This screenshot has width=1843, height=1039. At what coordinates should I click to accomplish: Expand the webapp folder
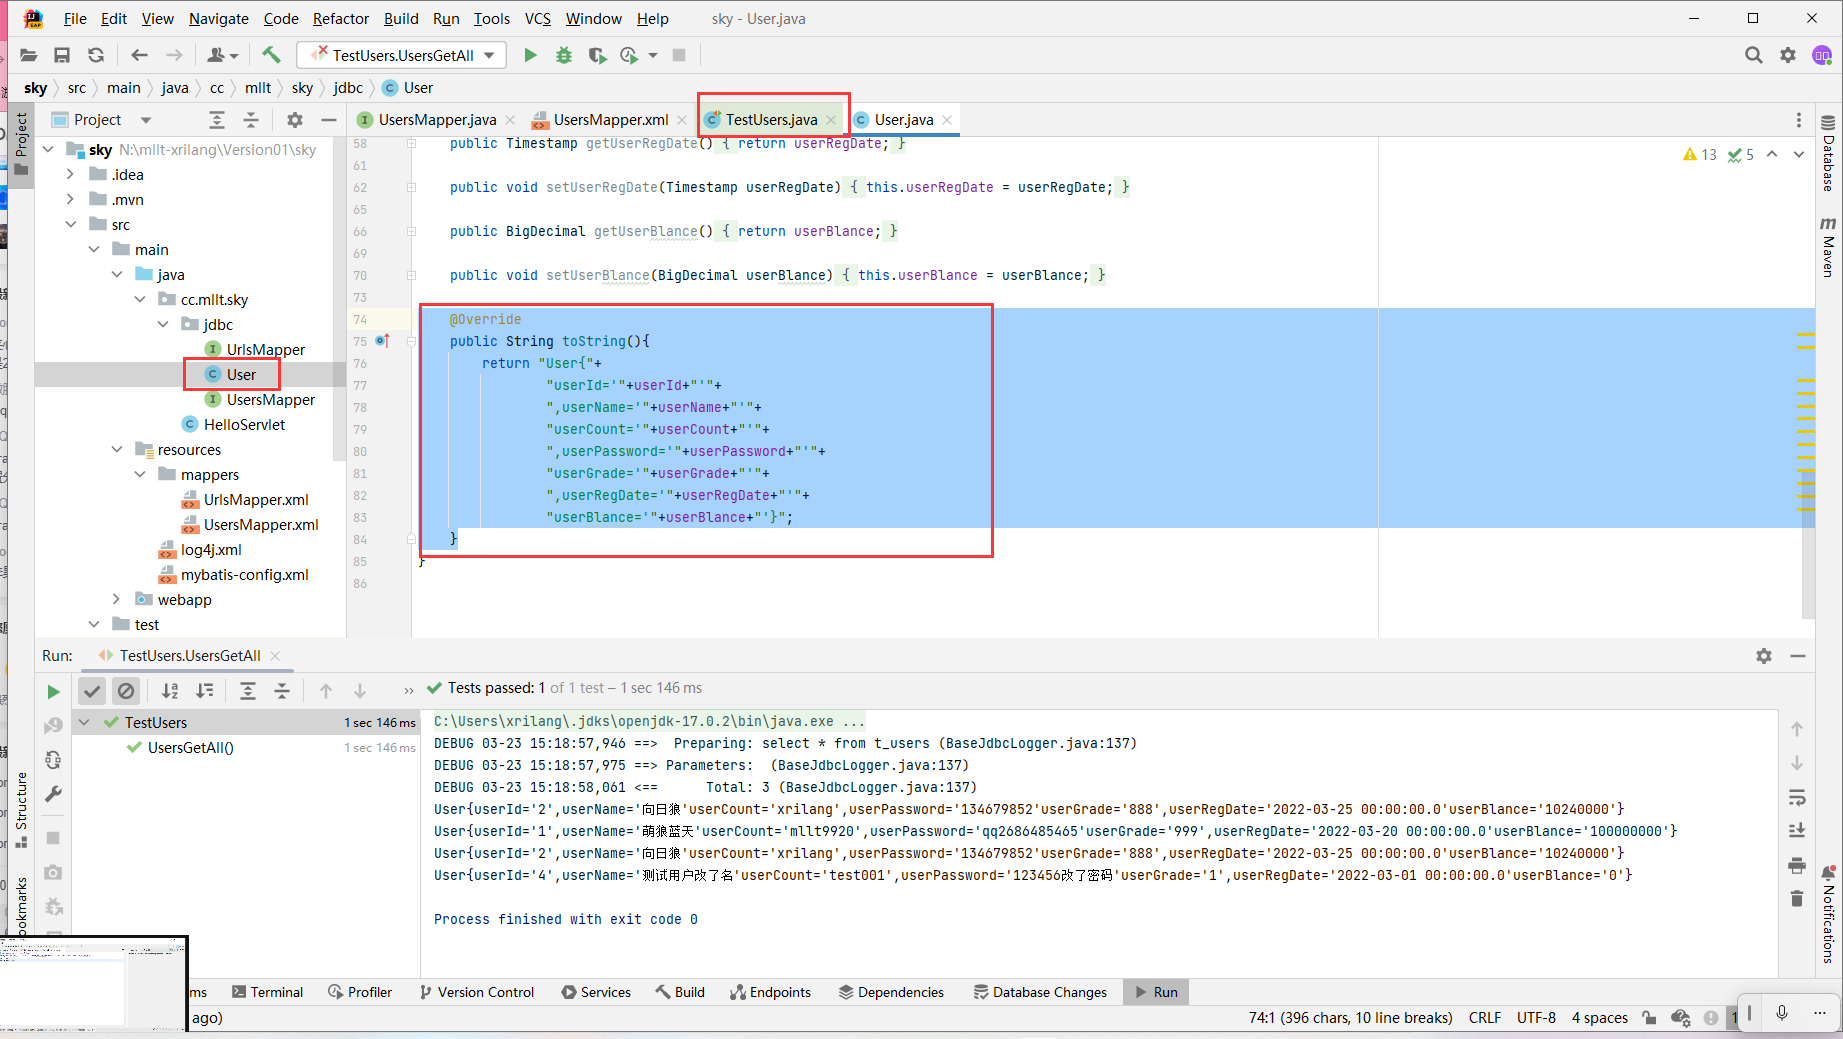[x=116, y=599]
